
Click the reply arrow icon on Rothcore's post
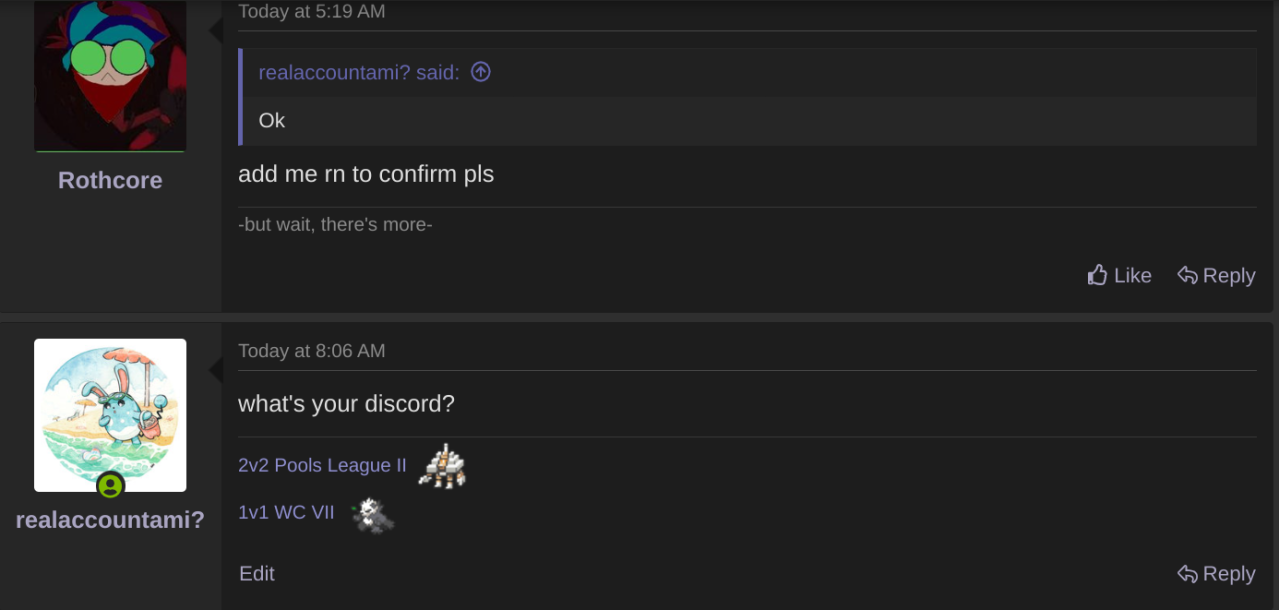coord(1187,275)
